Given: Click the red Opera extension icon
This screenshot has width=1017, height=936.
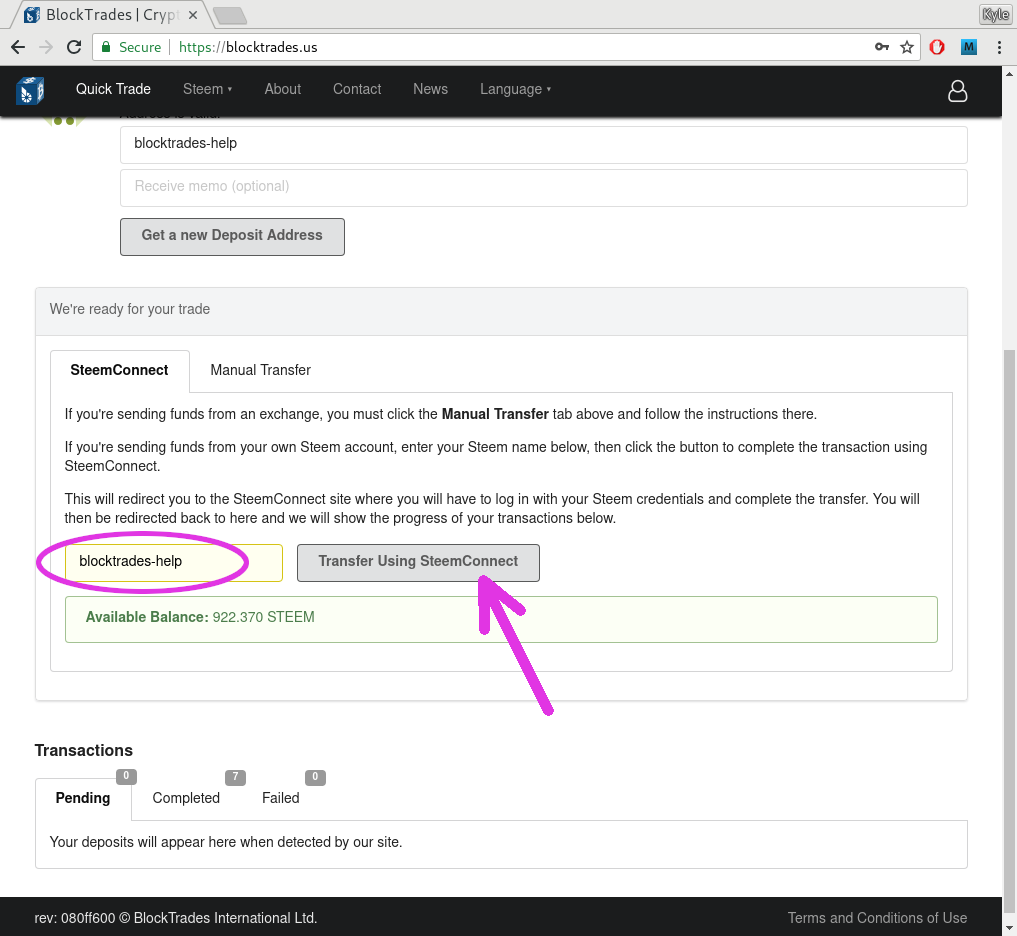Looking at the screenshot, I should click(x=937, y=47).
